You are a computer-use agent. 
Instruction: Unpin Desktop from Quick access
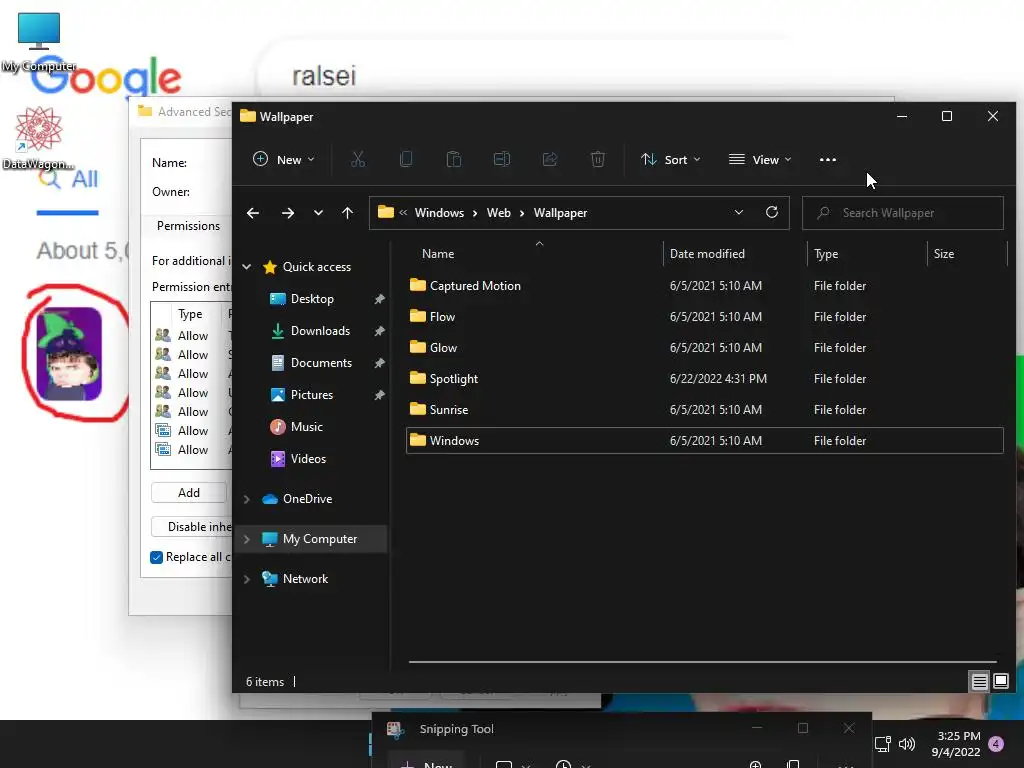coord(379,299)
